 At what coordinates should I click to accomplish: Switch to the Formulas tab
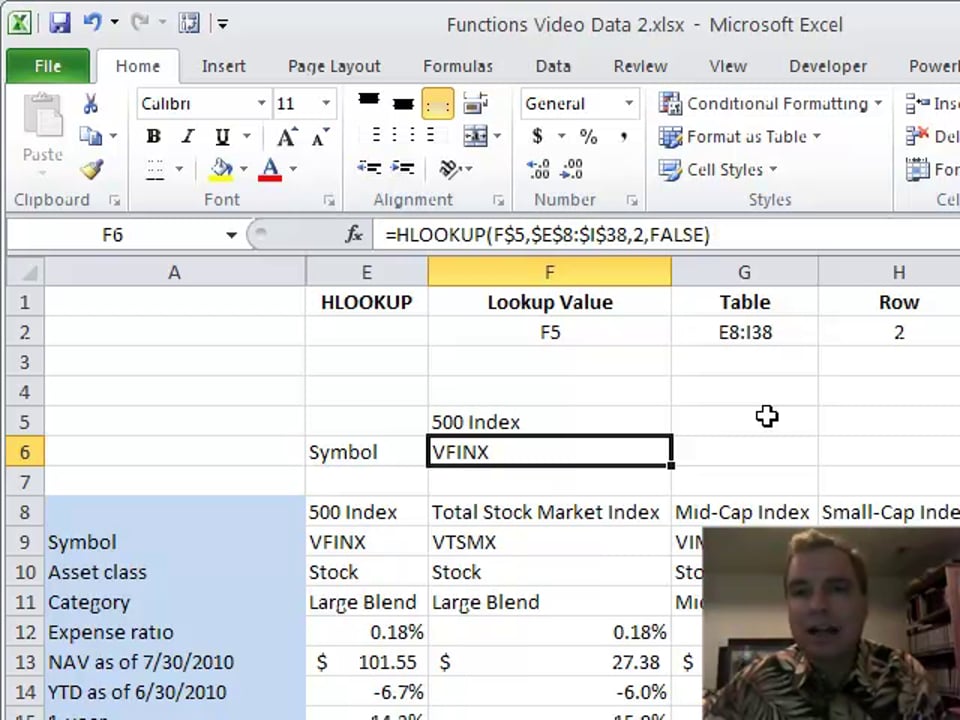[458, 66]
